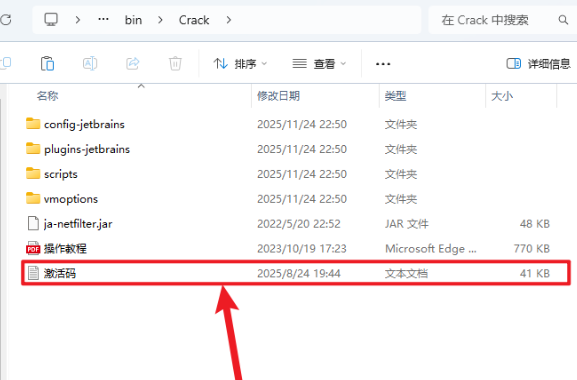
Task: Expand the chevron after the Crack breadcrumb
Action: [x=229, y=20]
